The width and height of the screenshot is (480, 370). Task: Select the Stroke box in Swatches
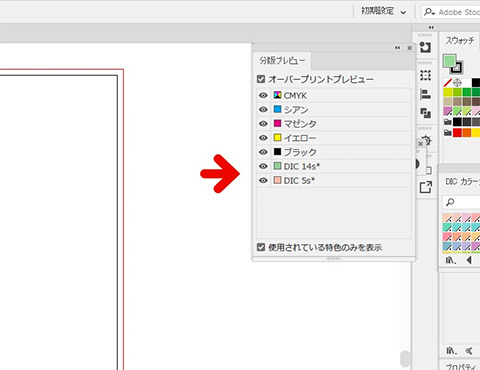(x=457, y=68)
